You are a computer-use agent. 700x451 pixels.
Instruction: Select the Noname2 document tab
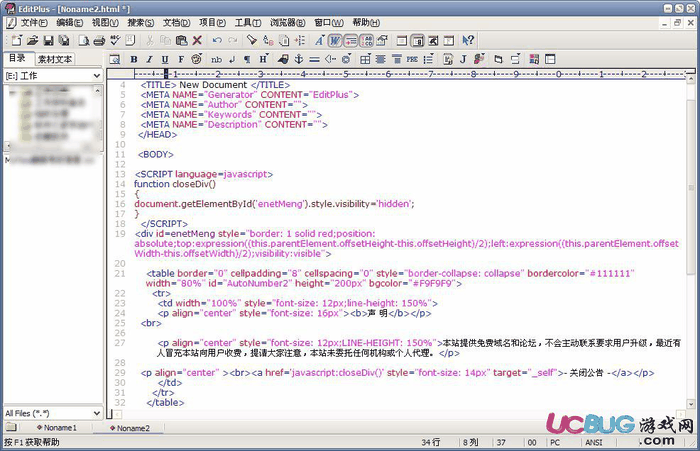[130, 428]
